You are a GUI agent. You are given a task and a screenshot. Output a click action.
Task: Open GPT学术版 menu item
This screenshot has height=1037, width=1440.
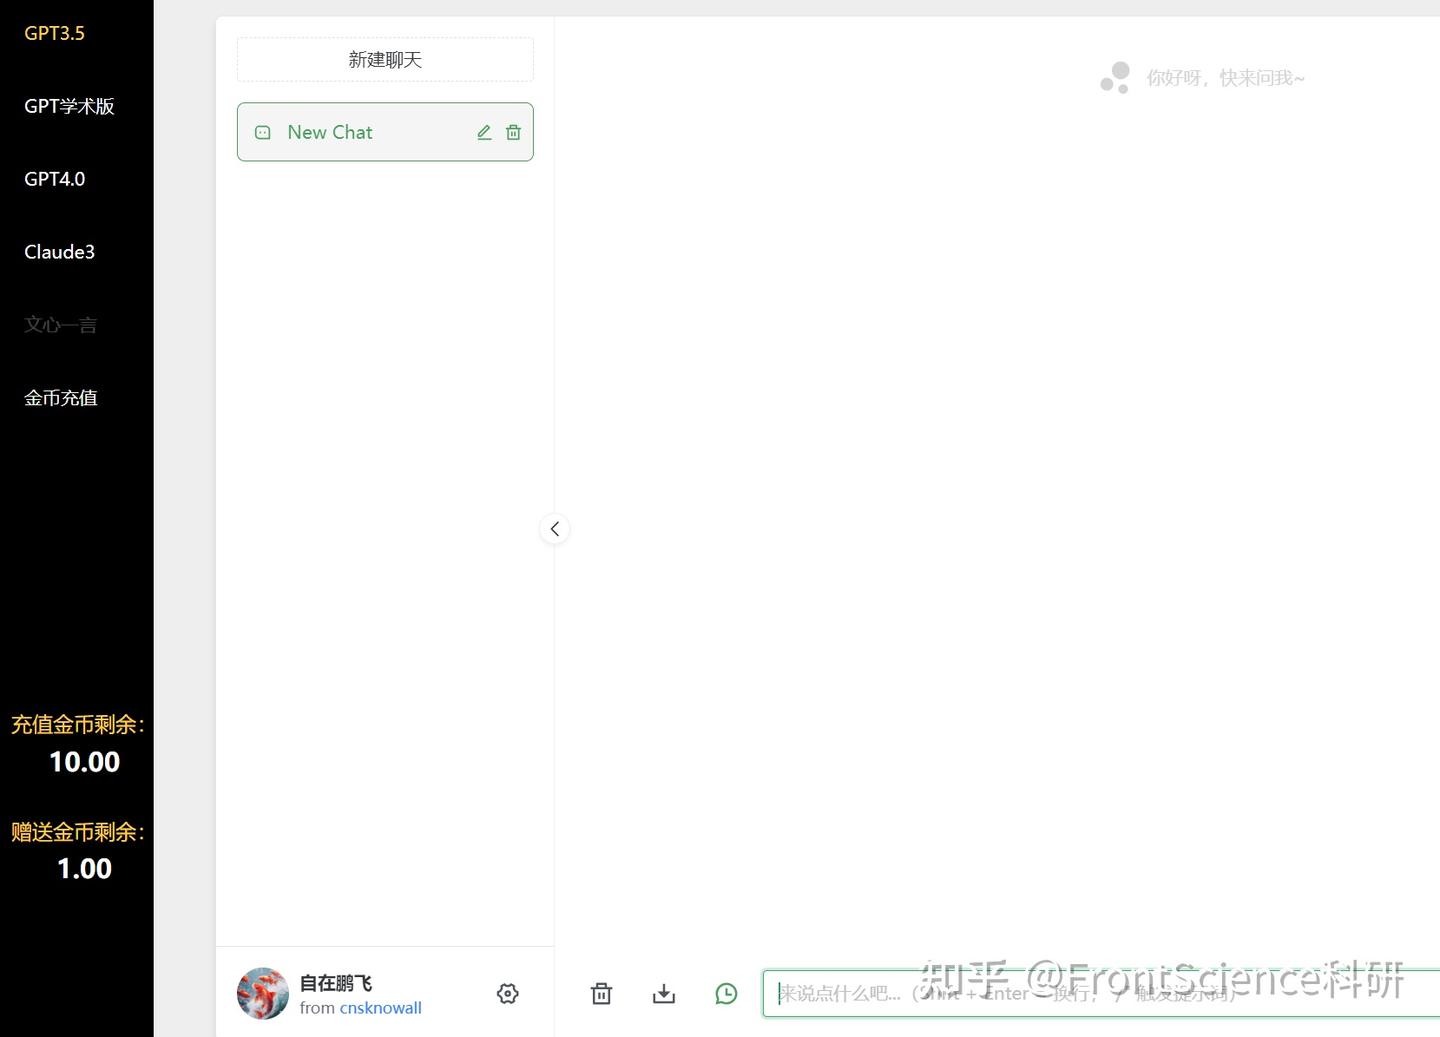(70, 106)
